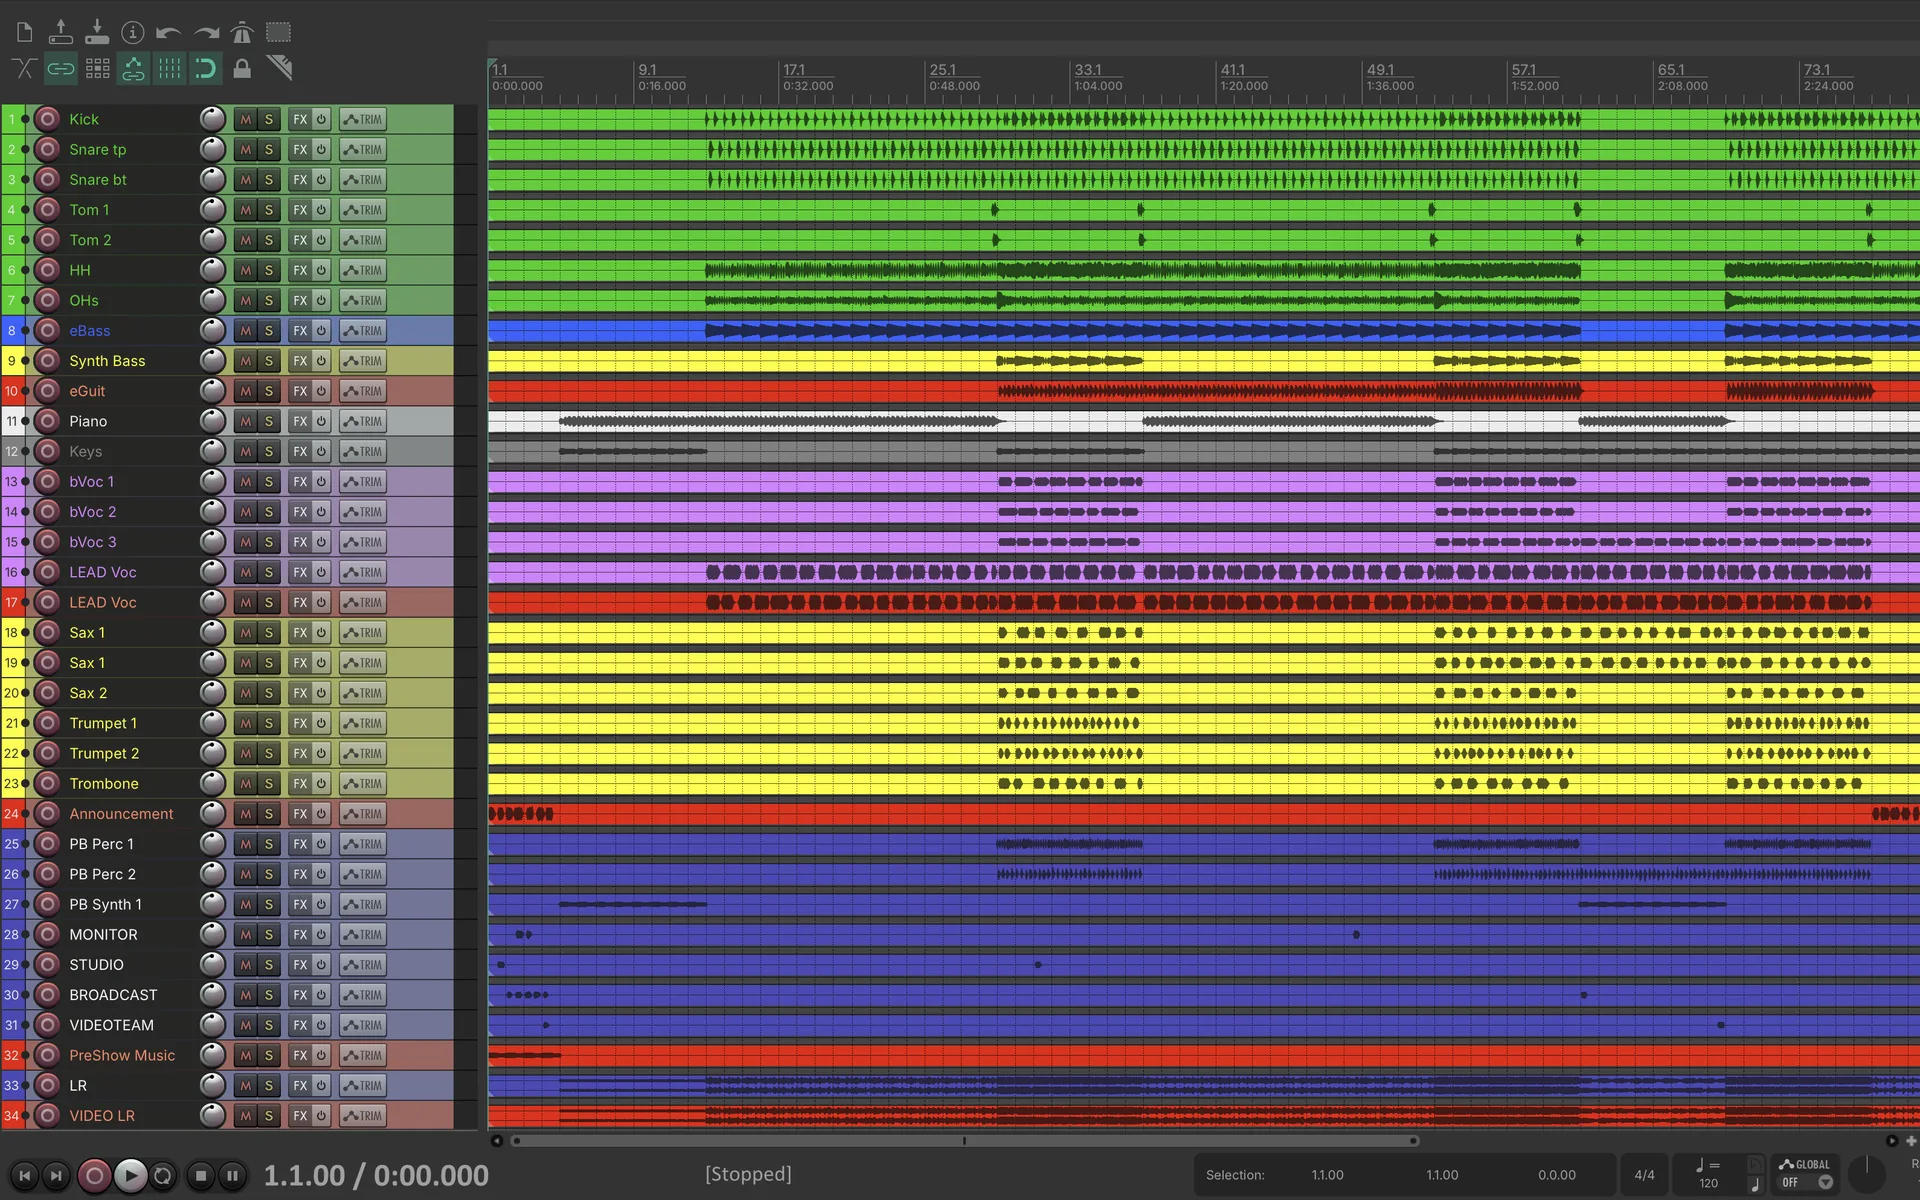Arm the Kick track for recording
This screenshot has height=1200, width=1920.
coord(47,119)
